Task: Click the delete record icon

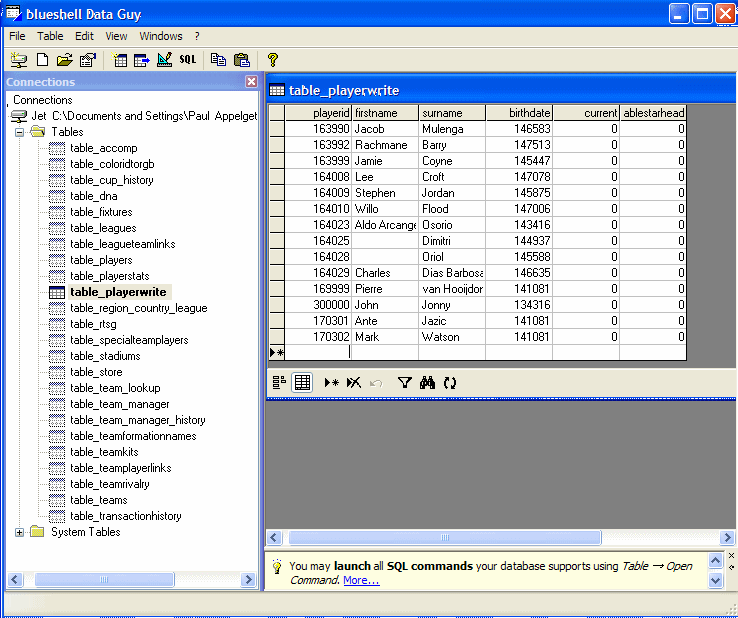Action: pyautogui.click(x=353, y=382)
